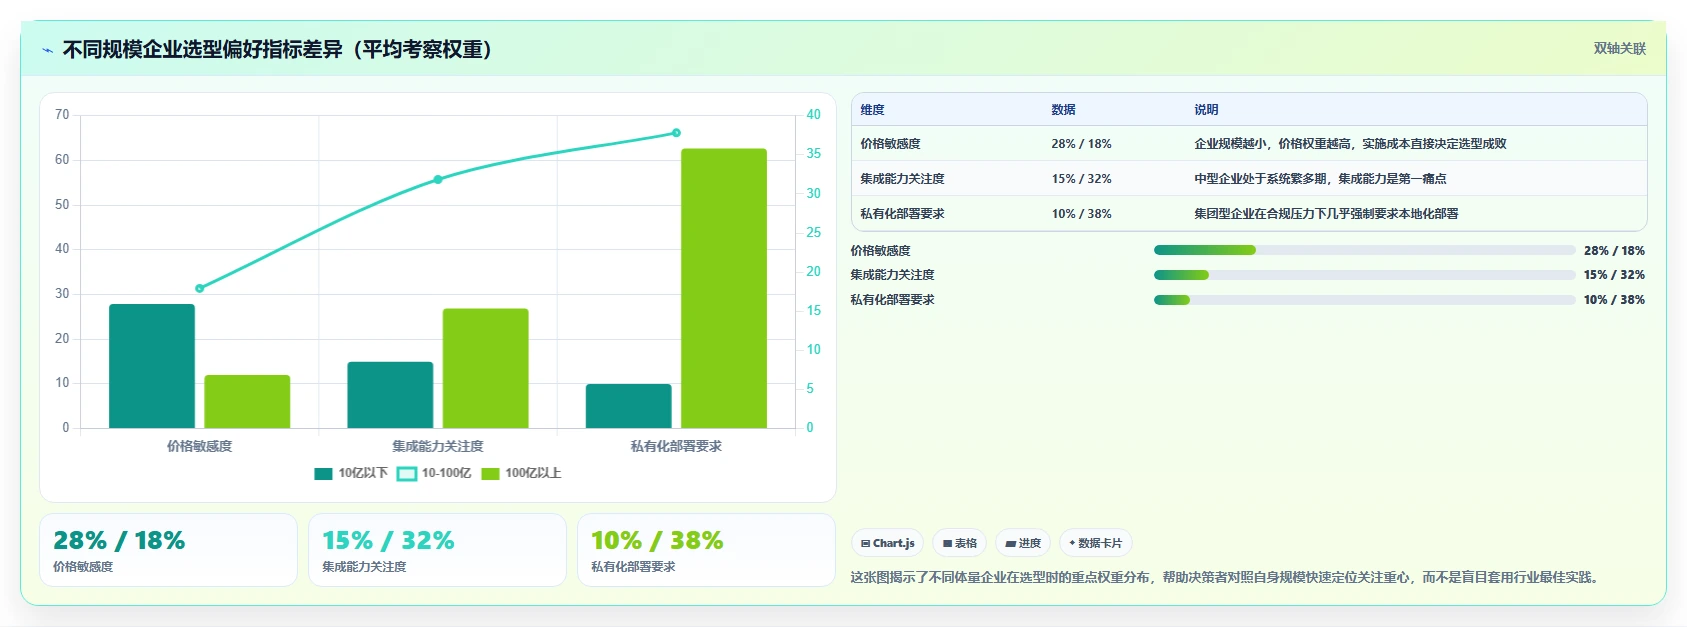This screenshot has width=1687, height=627.
Task: Click the Chart.js tag chip
Action: (887, 543)
